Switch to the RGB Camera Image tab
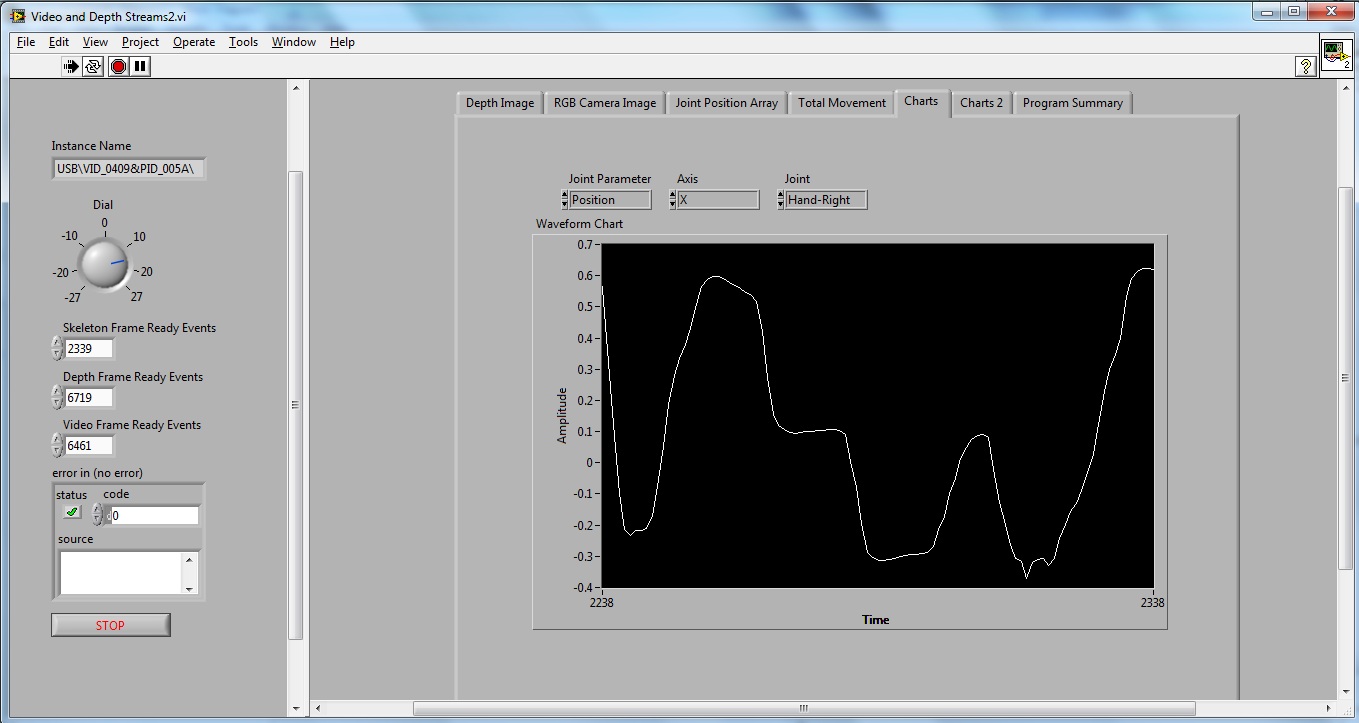 point(605,103)
